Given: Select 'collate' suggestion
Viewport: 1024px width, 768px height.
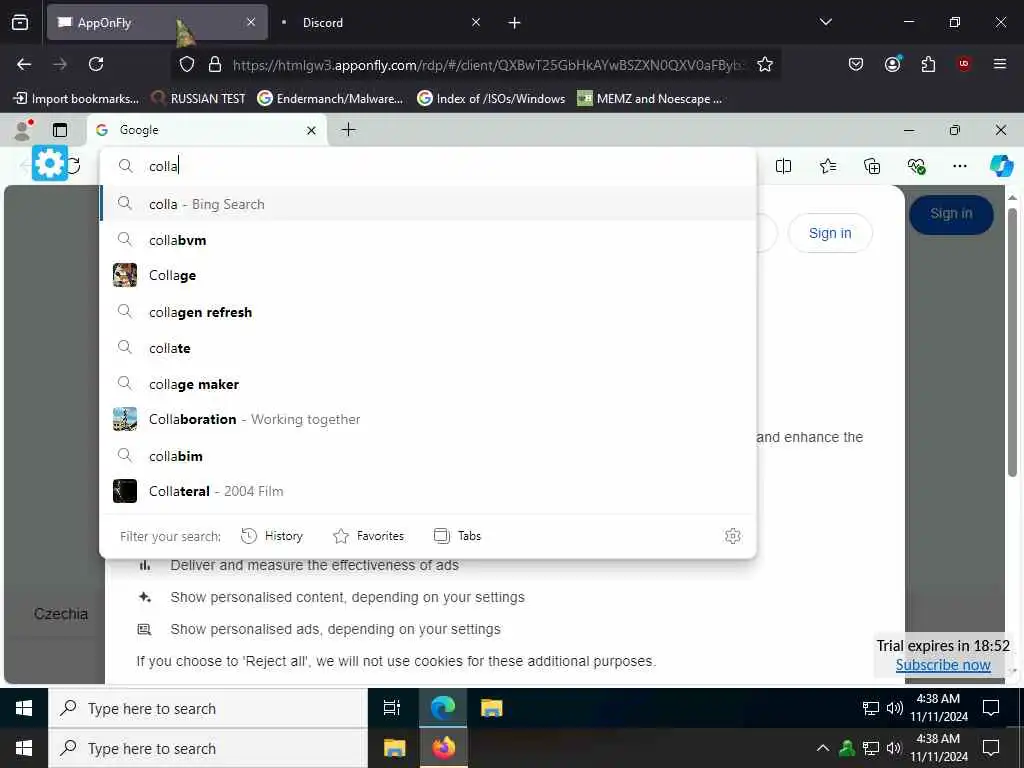Looking at the screenshot, I should (428, 348).
